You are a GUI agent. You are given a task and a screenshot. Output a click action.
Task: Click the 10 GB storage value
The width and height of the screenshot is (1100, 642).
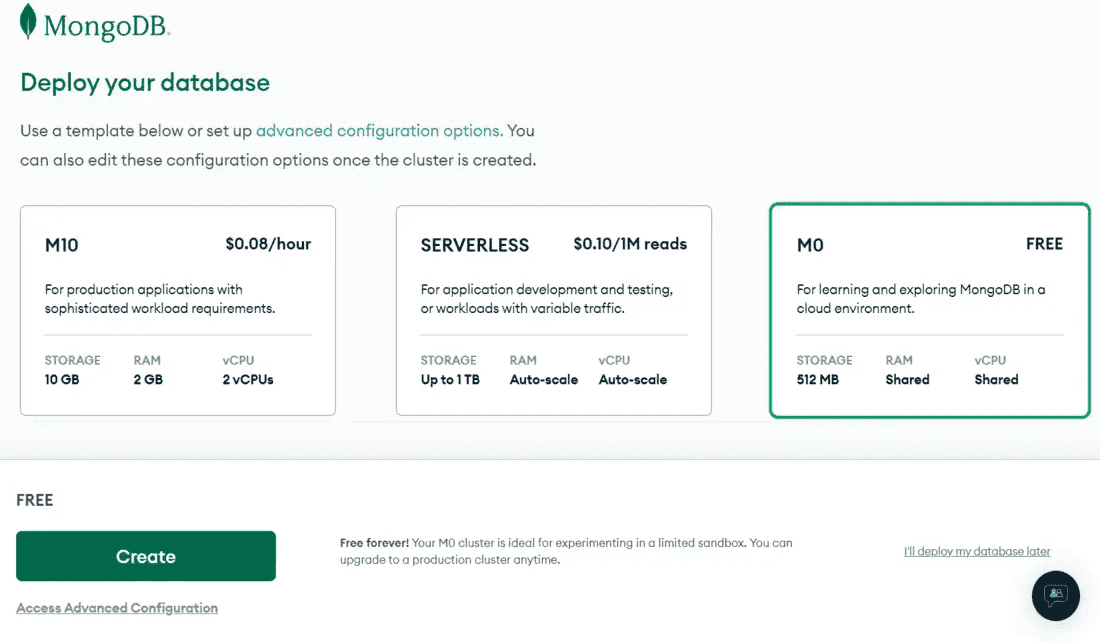pyautogui.click(x=62, y=380)
